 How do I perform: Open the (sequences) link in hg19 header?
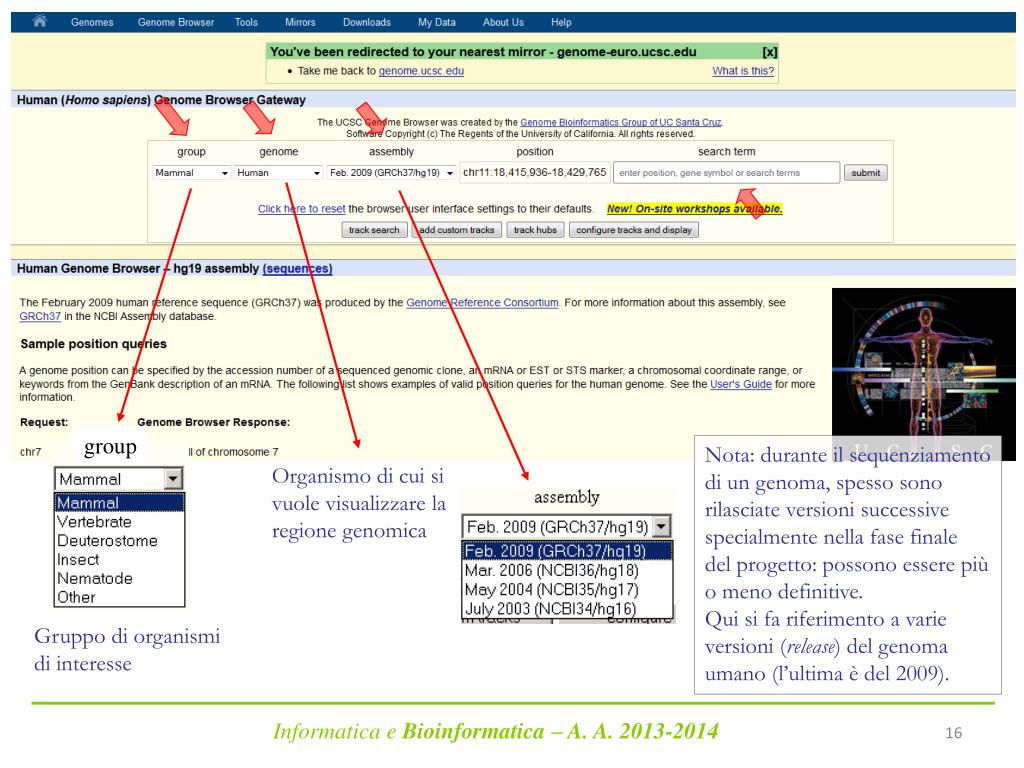click(297, 268)
